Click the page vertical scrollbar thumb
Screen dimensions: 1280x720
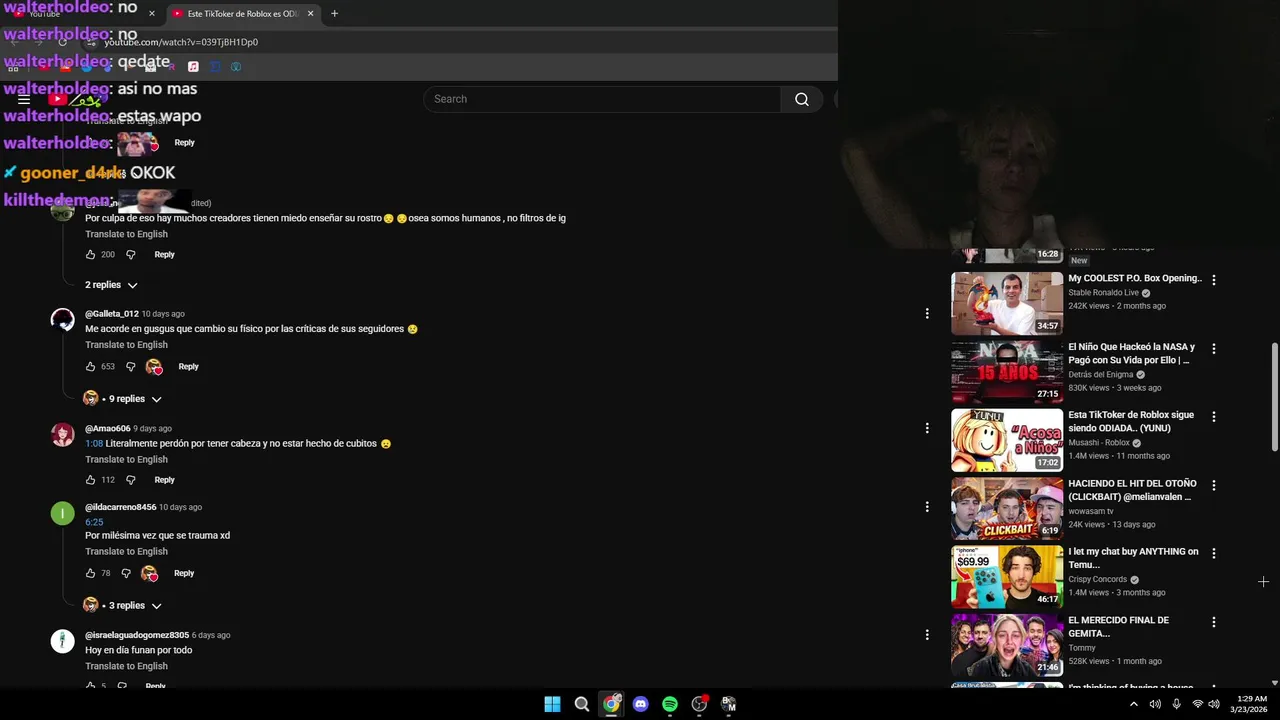tap(1274, 397)
